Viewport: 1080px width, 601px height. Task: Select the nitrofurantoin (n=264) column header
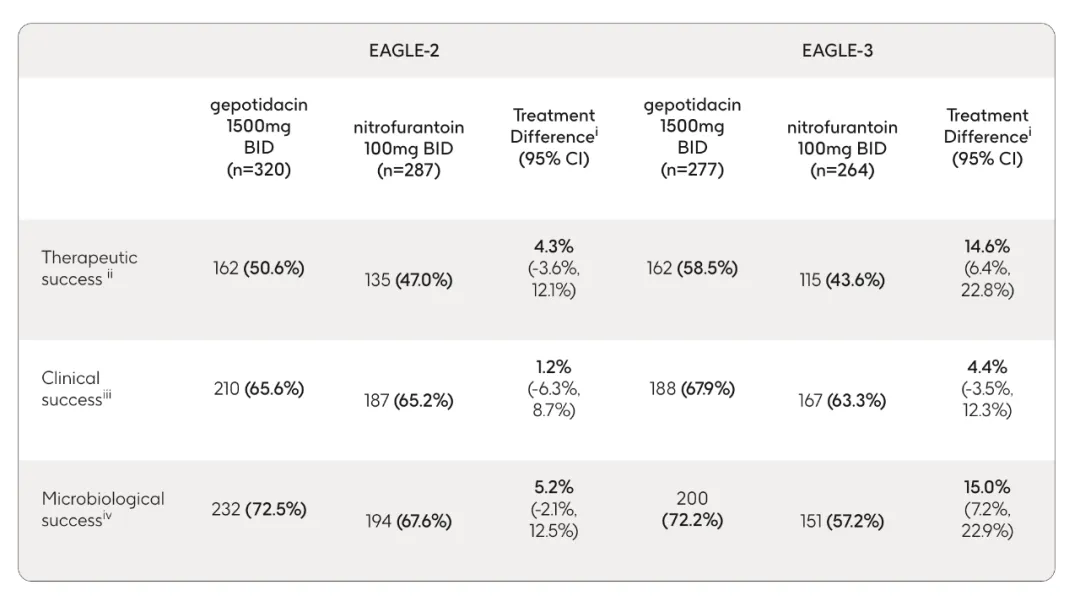tap(842, 148)
